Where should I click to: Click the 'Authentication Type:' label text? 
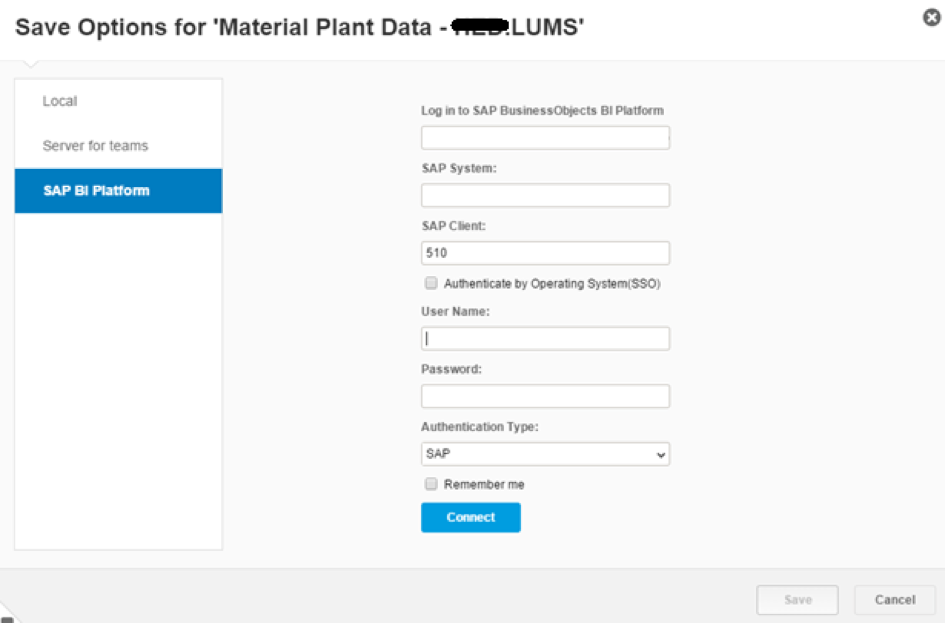(479, 427)
